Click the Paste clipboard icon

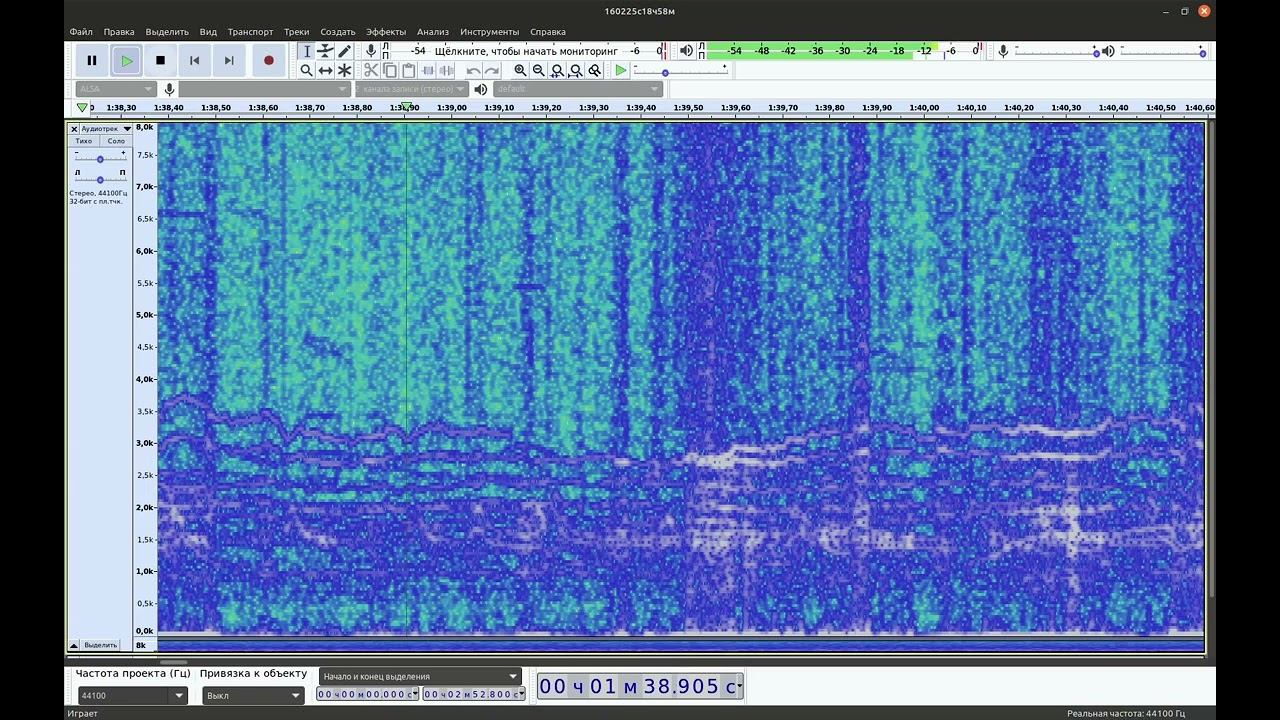(408, 70)
